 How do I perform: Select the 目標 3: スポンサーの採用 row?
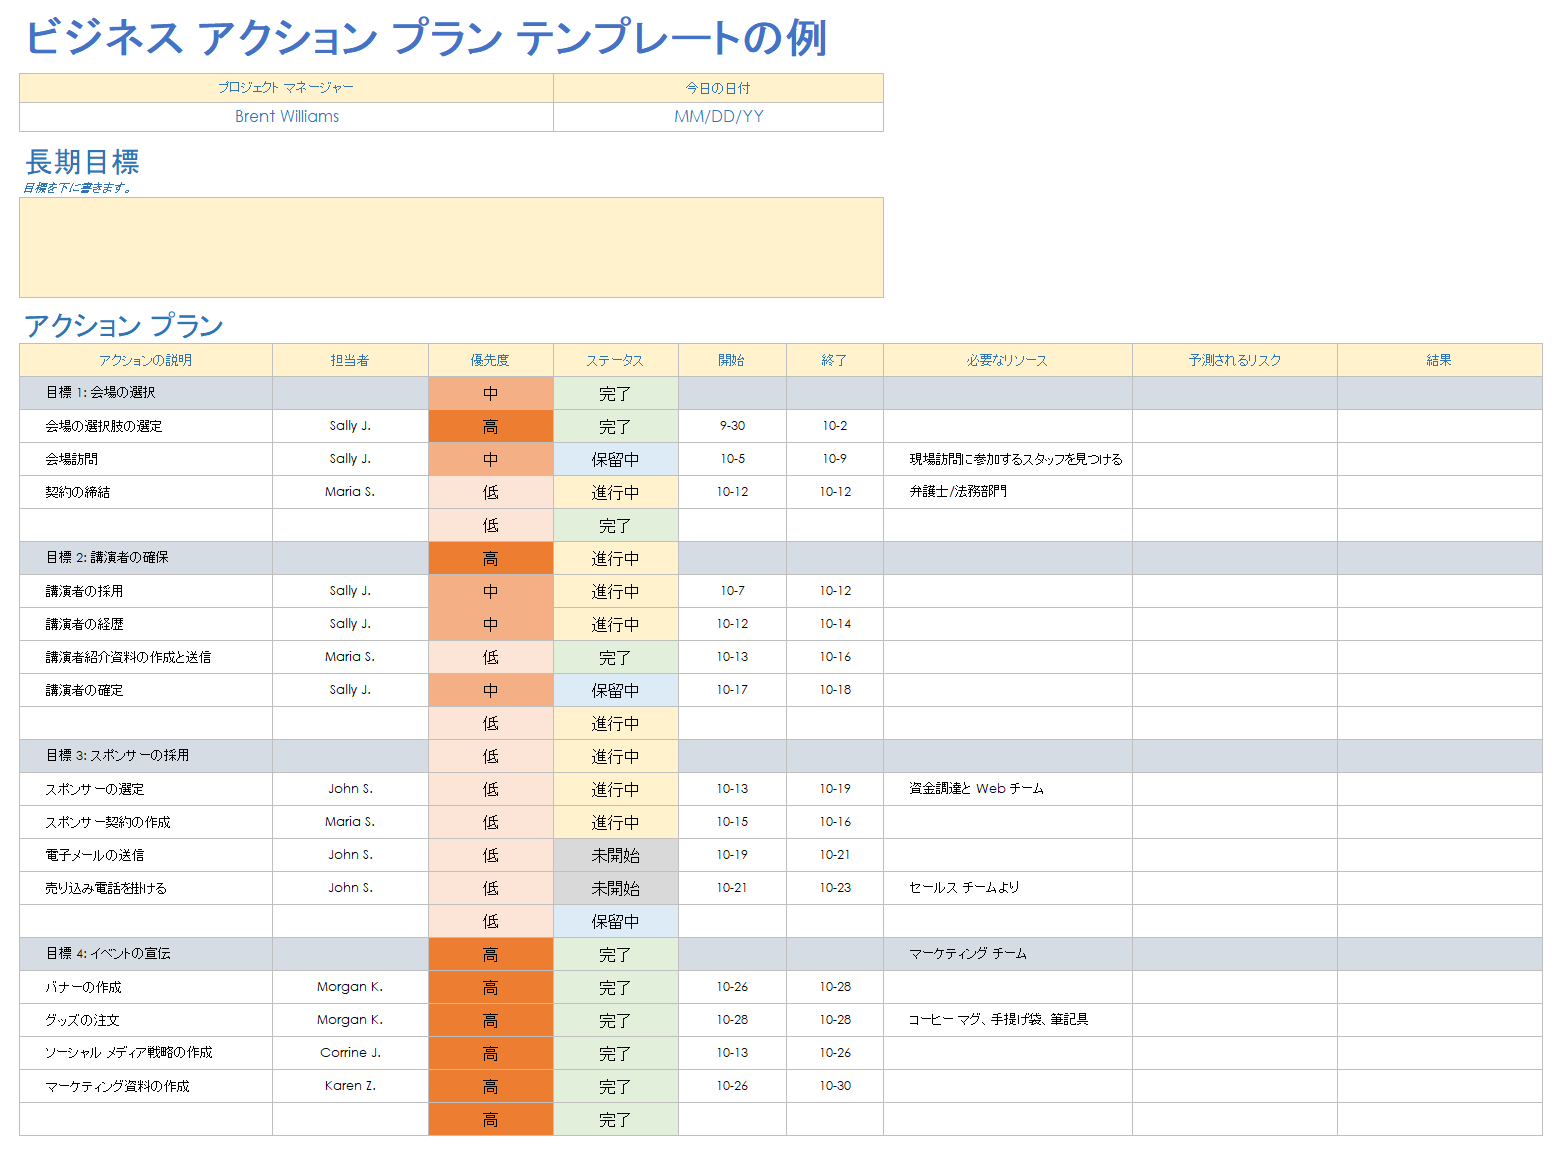coord(781,756)
